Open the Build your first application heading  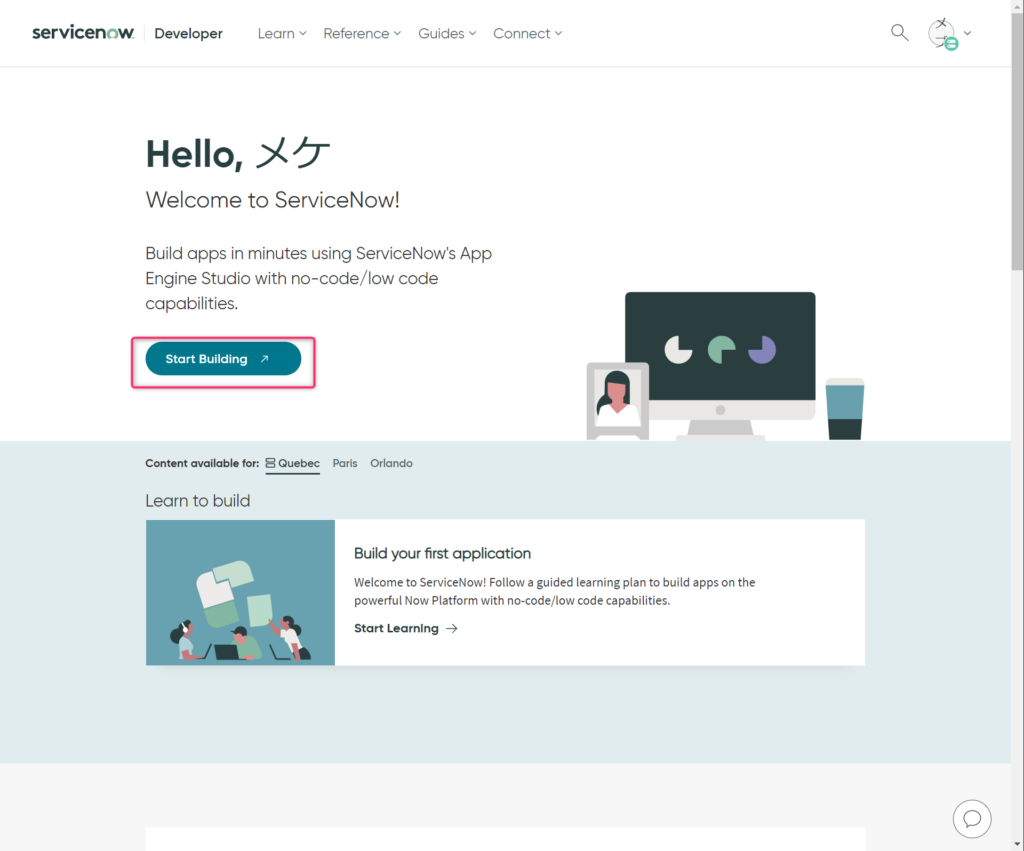(x=442, y=553)
